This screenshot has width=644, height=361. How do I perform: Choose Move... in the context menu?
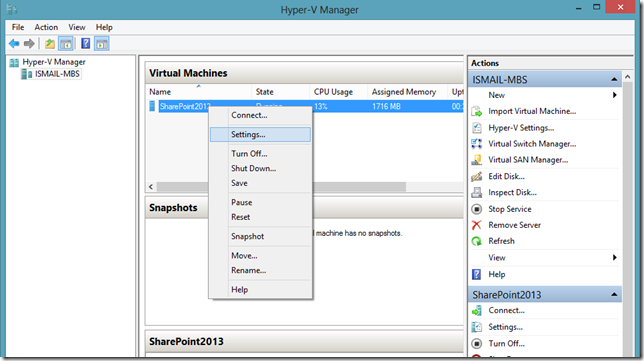(x=260, y=256)
